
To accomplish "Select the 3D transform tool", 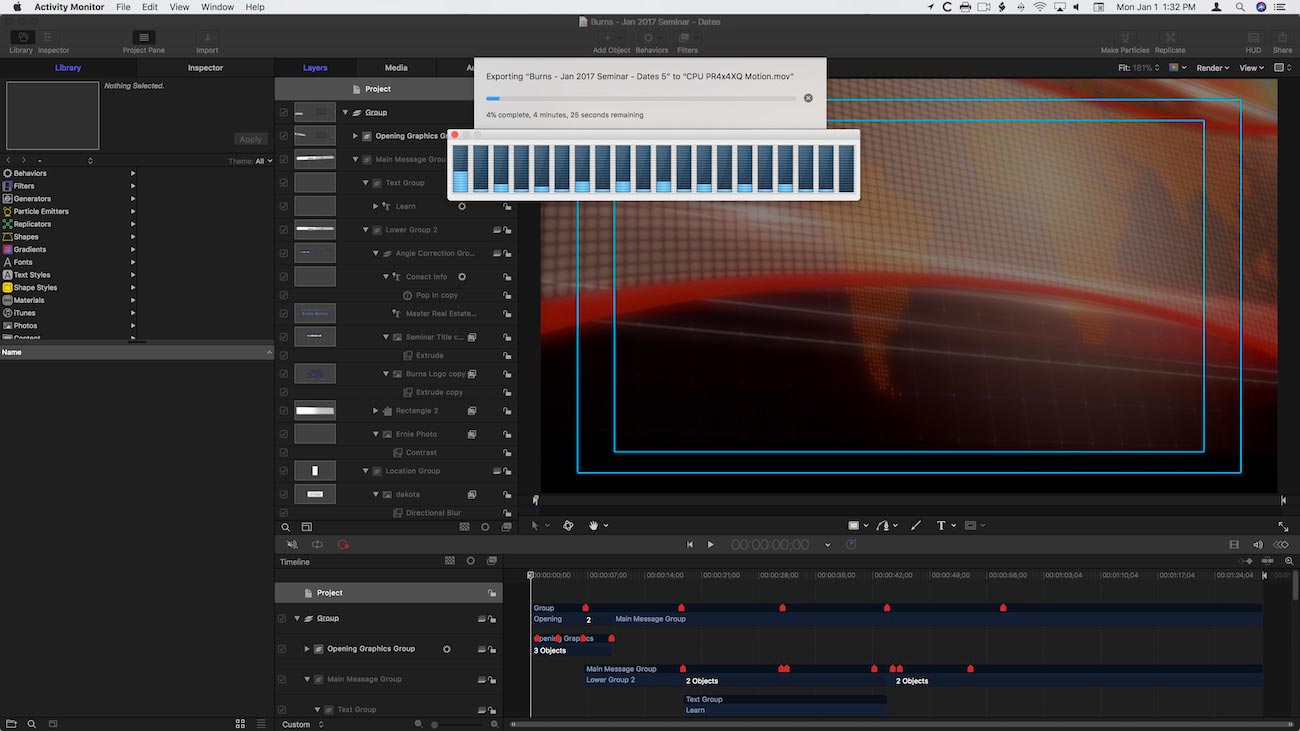I will click(x=568, y=525).
